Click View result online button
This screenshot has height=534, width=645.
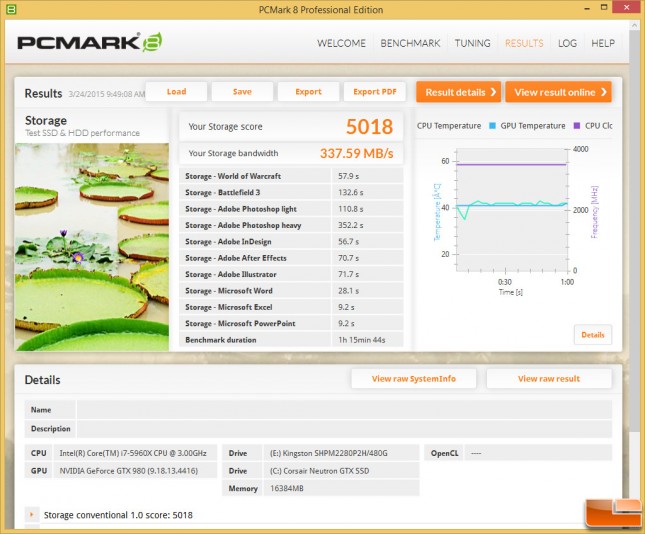[x=558, y=92]
